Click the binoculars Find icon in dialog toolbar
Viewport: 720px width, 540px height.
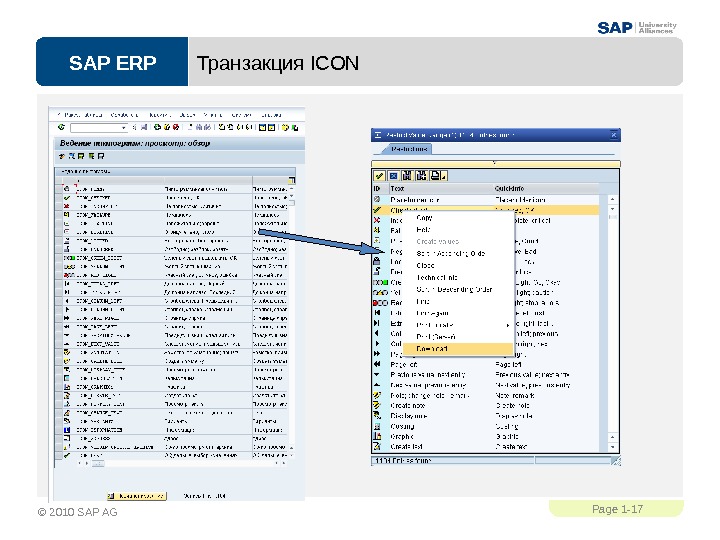(x=407, y=176)
